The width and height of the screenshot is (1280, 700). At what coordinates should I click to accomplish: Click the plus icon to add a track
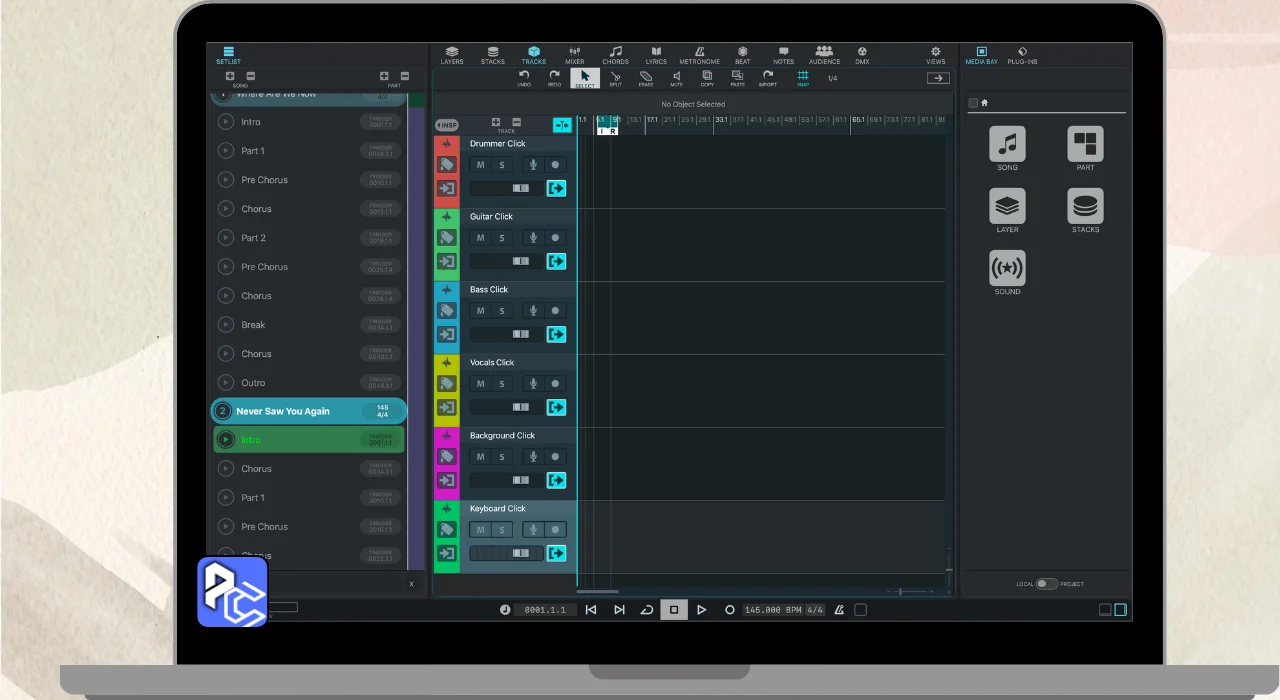coord(496,122)
